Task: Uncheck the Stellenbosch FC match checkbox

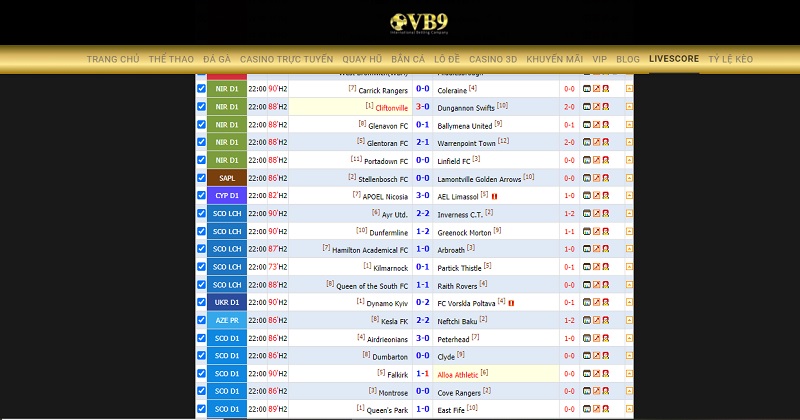Action: pos(202,178)
